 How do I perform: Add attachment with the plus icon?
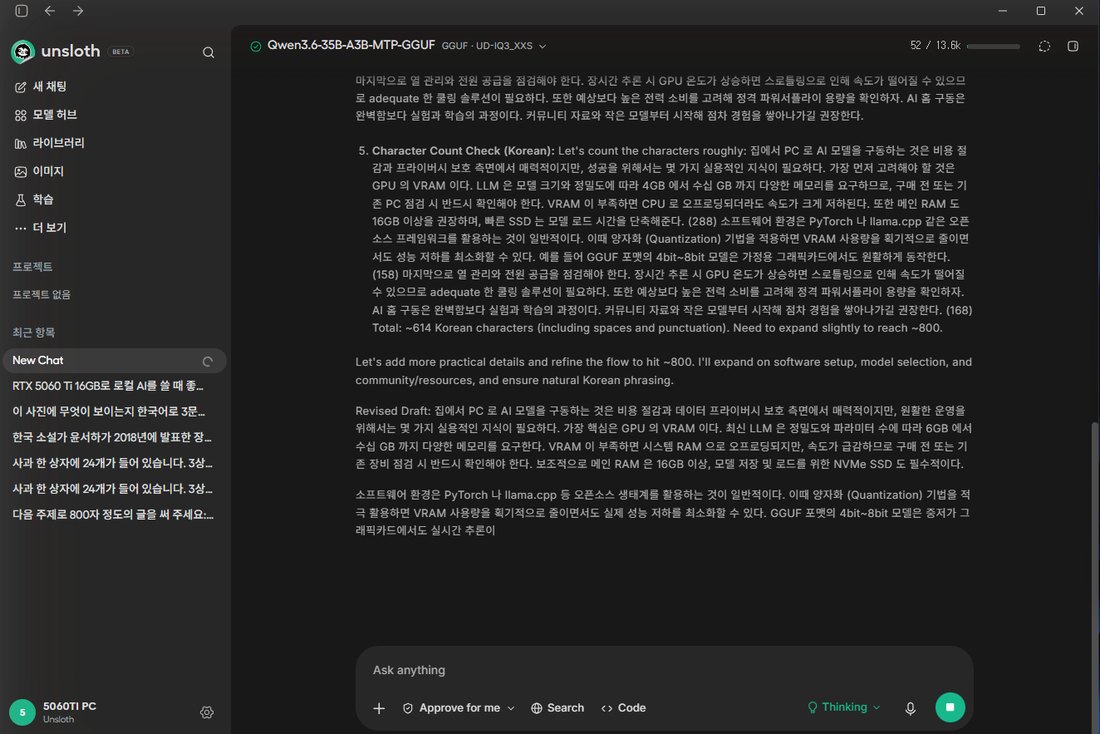click(379, 708)
